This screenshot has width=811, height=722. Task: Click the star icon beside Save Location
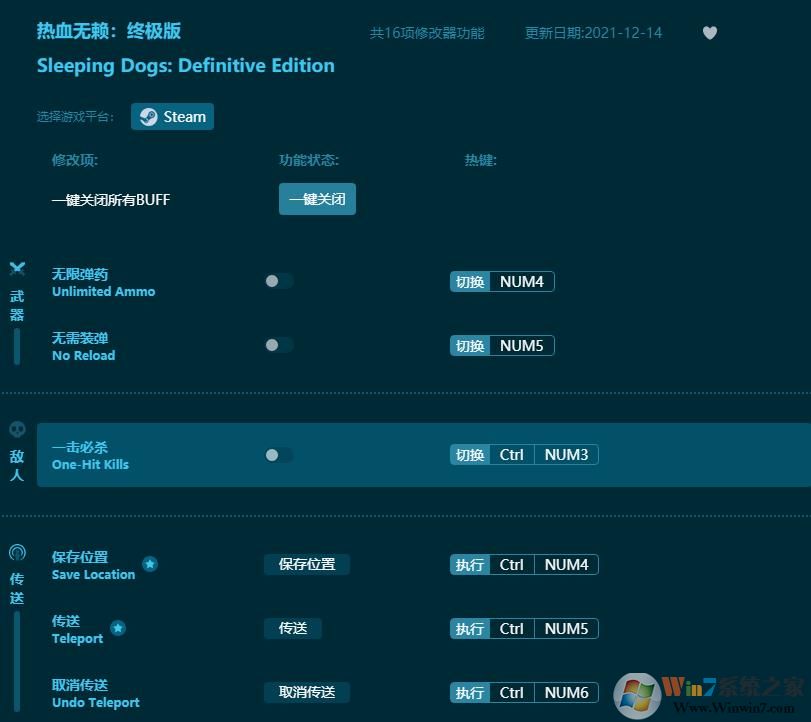[x=149, y=563]
